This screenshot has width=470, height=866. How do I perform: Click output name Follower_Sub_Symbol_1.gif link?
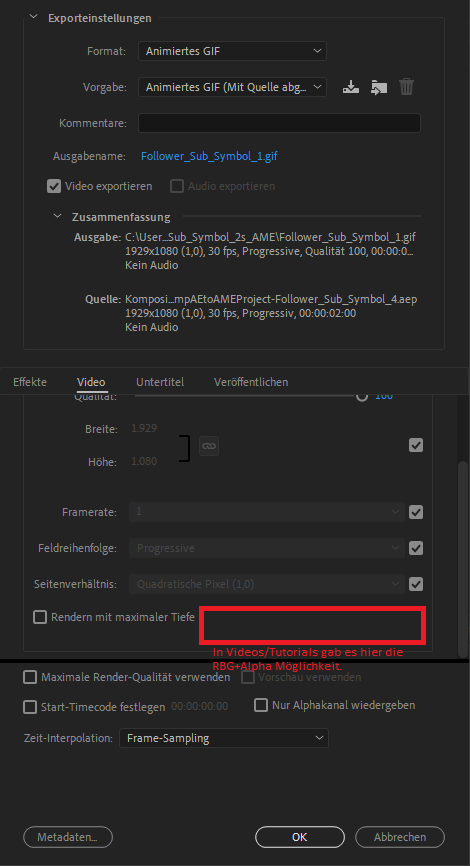click(209, 156)
